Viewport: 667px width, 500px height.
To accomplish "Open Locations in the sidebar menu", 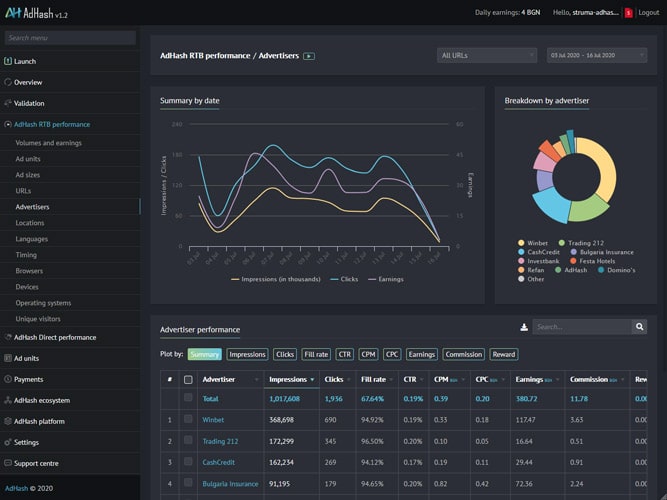I will pos(30,223).
